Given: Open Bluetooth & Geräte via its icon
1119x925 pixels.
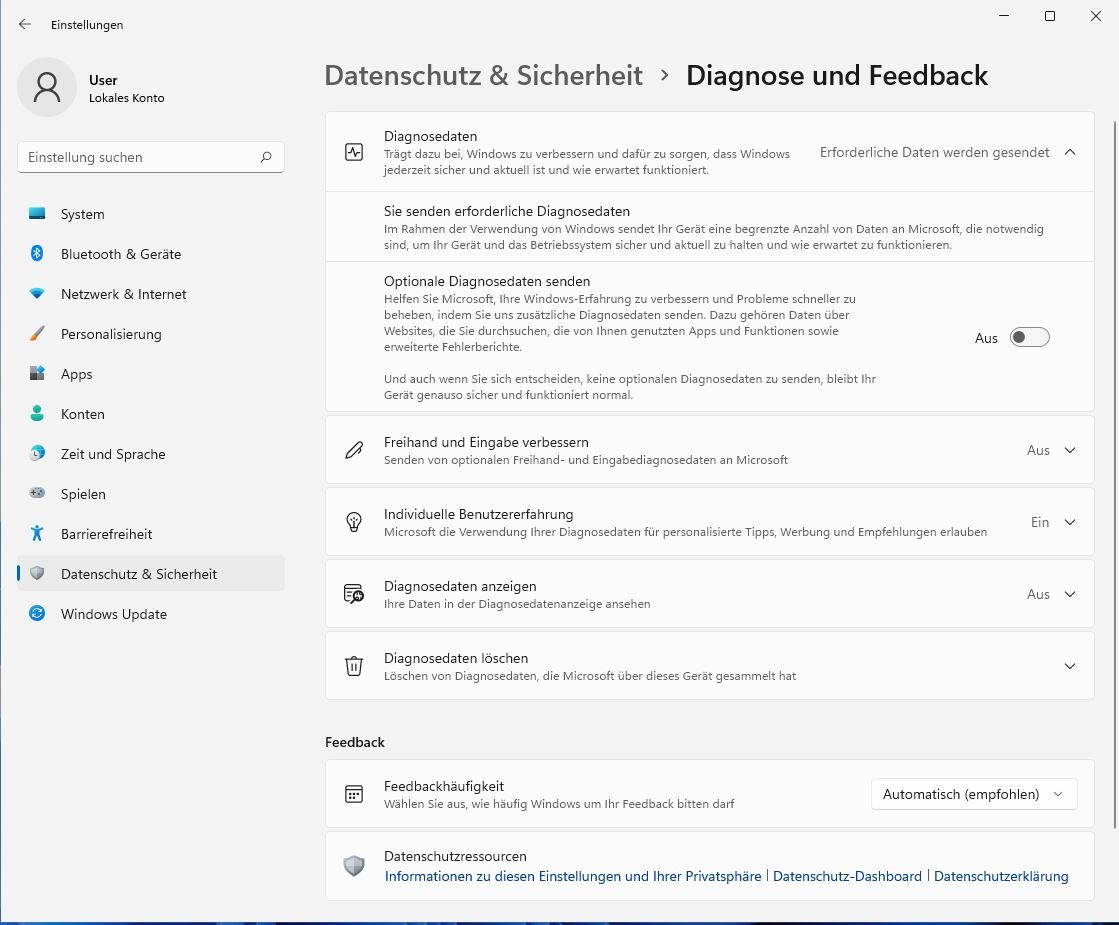Looking at the screenshot, I should 37,254.
